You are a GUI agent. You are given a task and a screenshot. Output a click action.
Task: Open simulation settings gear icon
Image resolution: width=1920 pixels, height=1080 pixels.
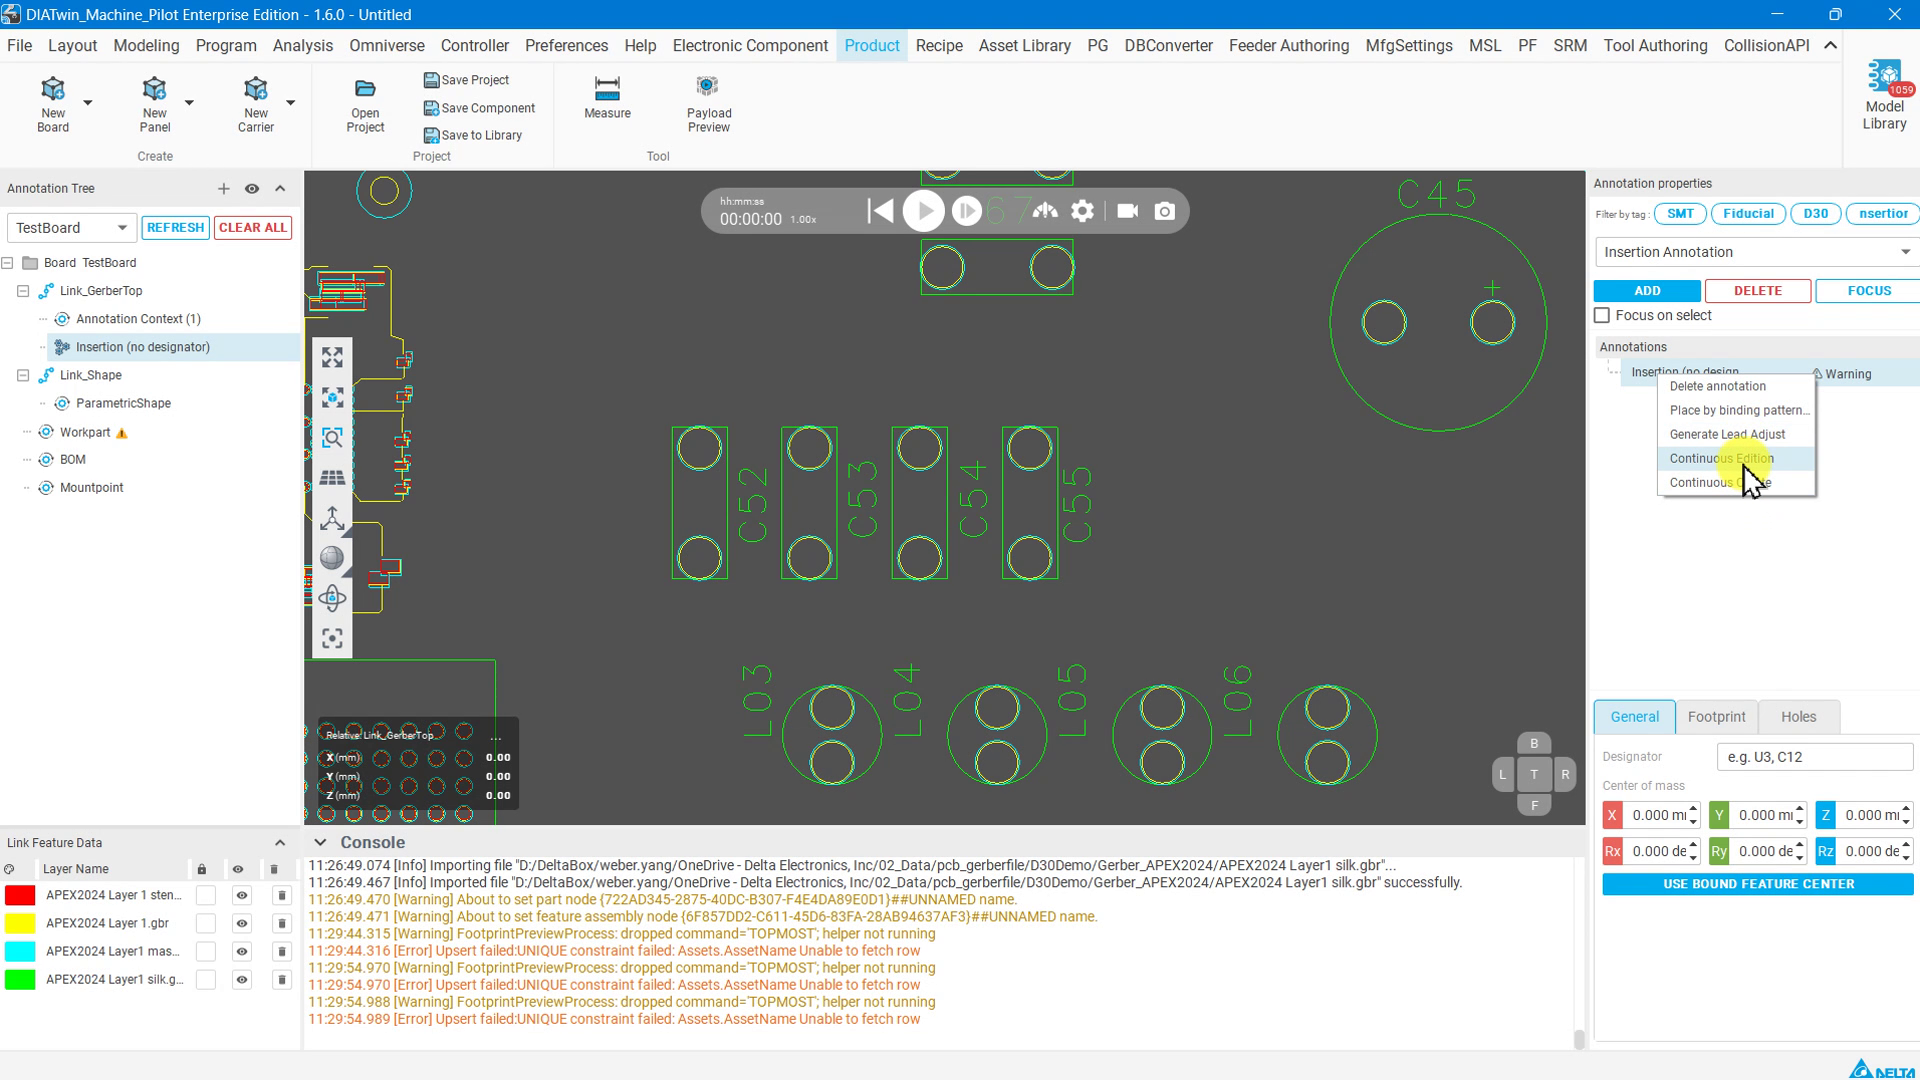[x=1083, y=211]
